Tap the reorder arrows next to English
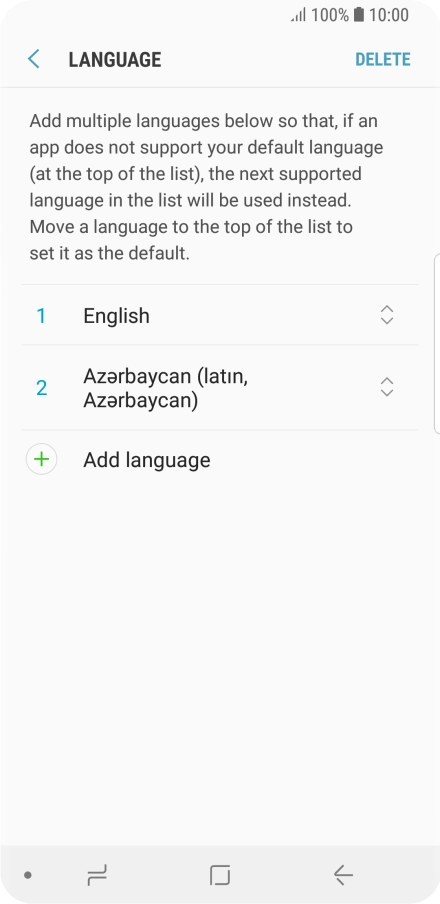The width and height of the screenshot is (440, 904). coord(387,315)
